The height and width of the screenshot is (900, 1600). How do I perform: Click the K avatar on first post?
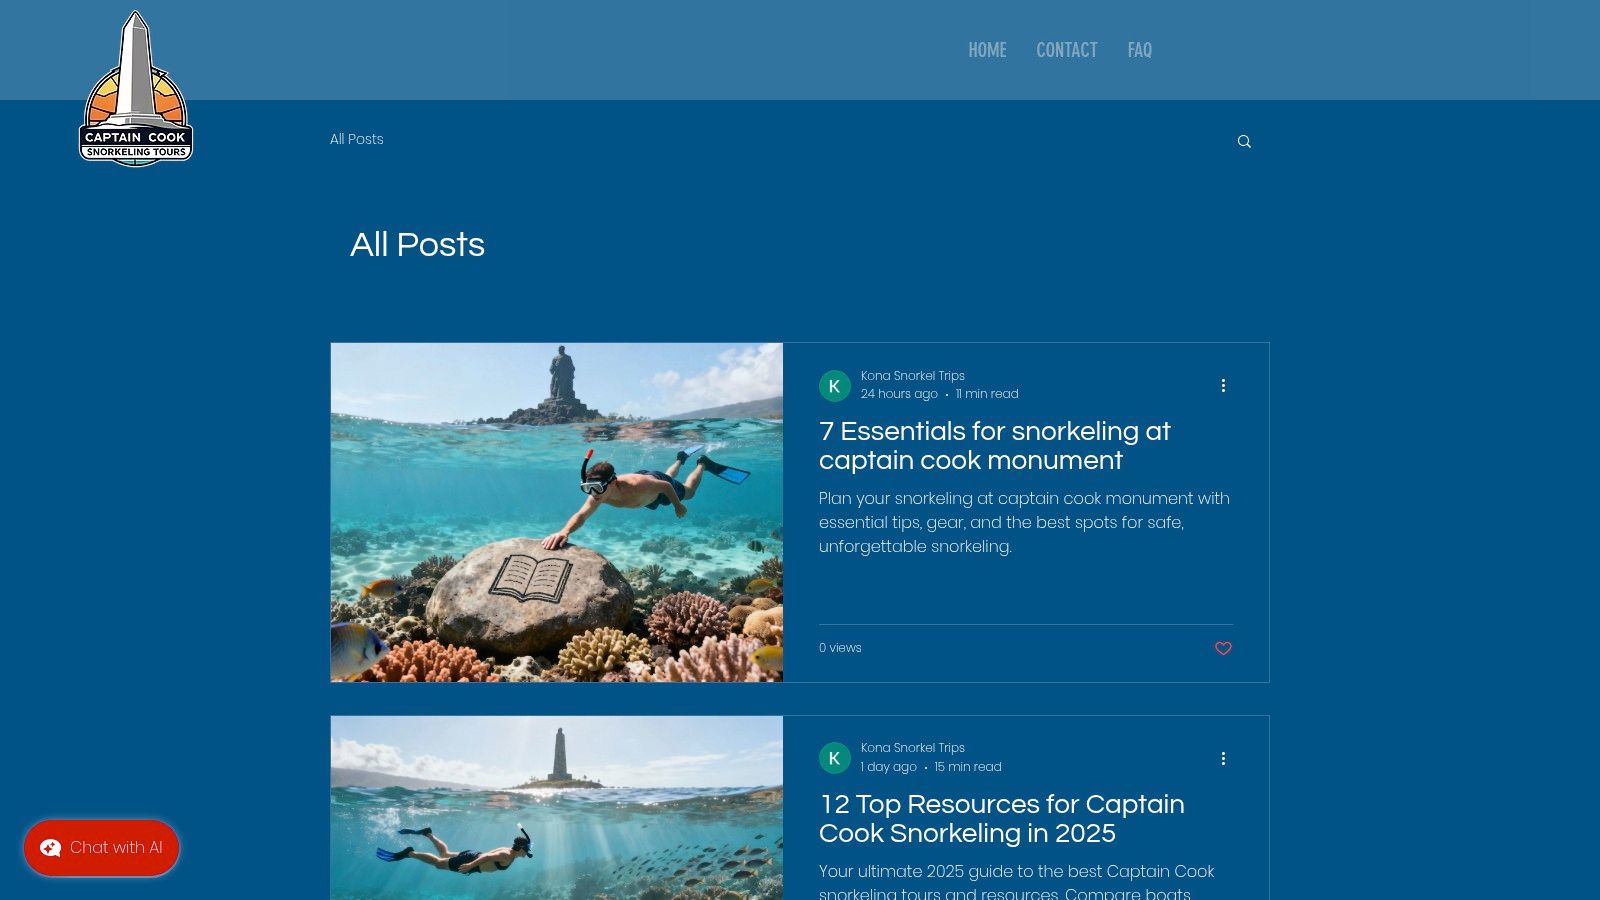tap(835, 386)
